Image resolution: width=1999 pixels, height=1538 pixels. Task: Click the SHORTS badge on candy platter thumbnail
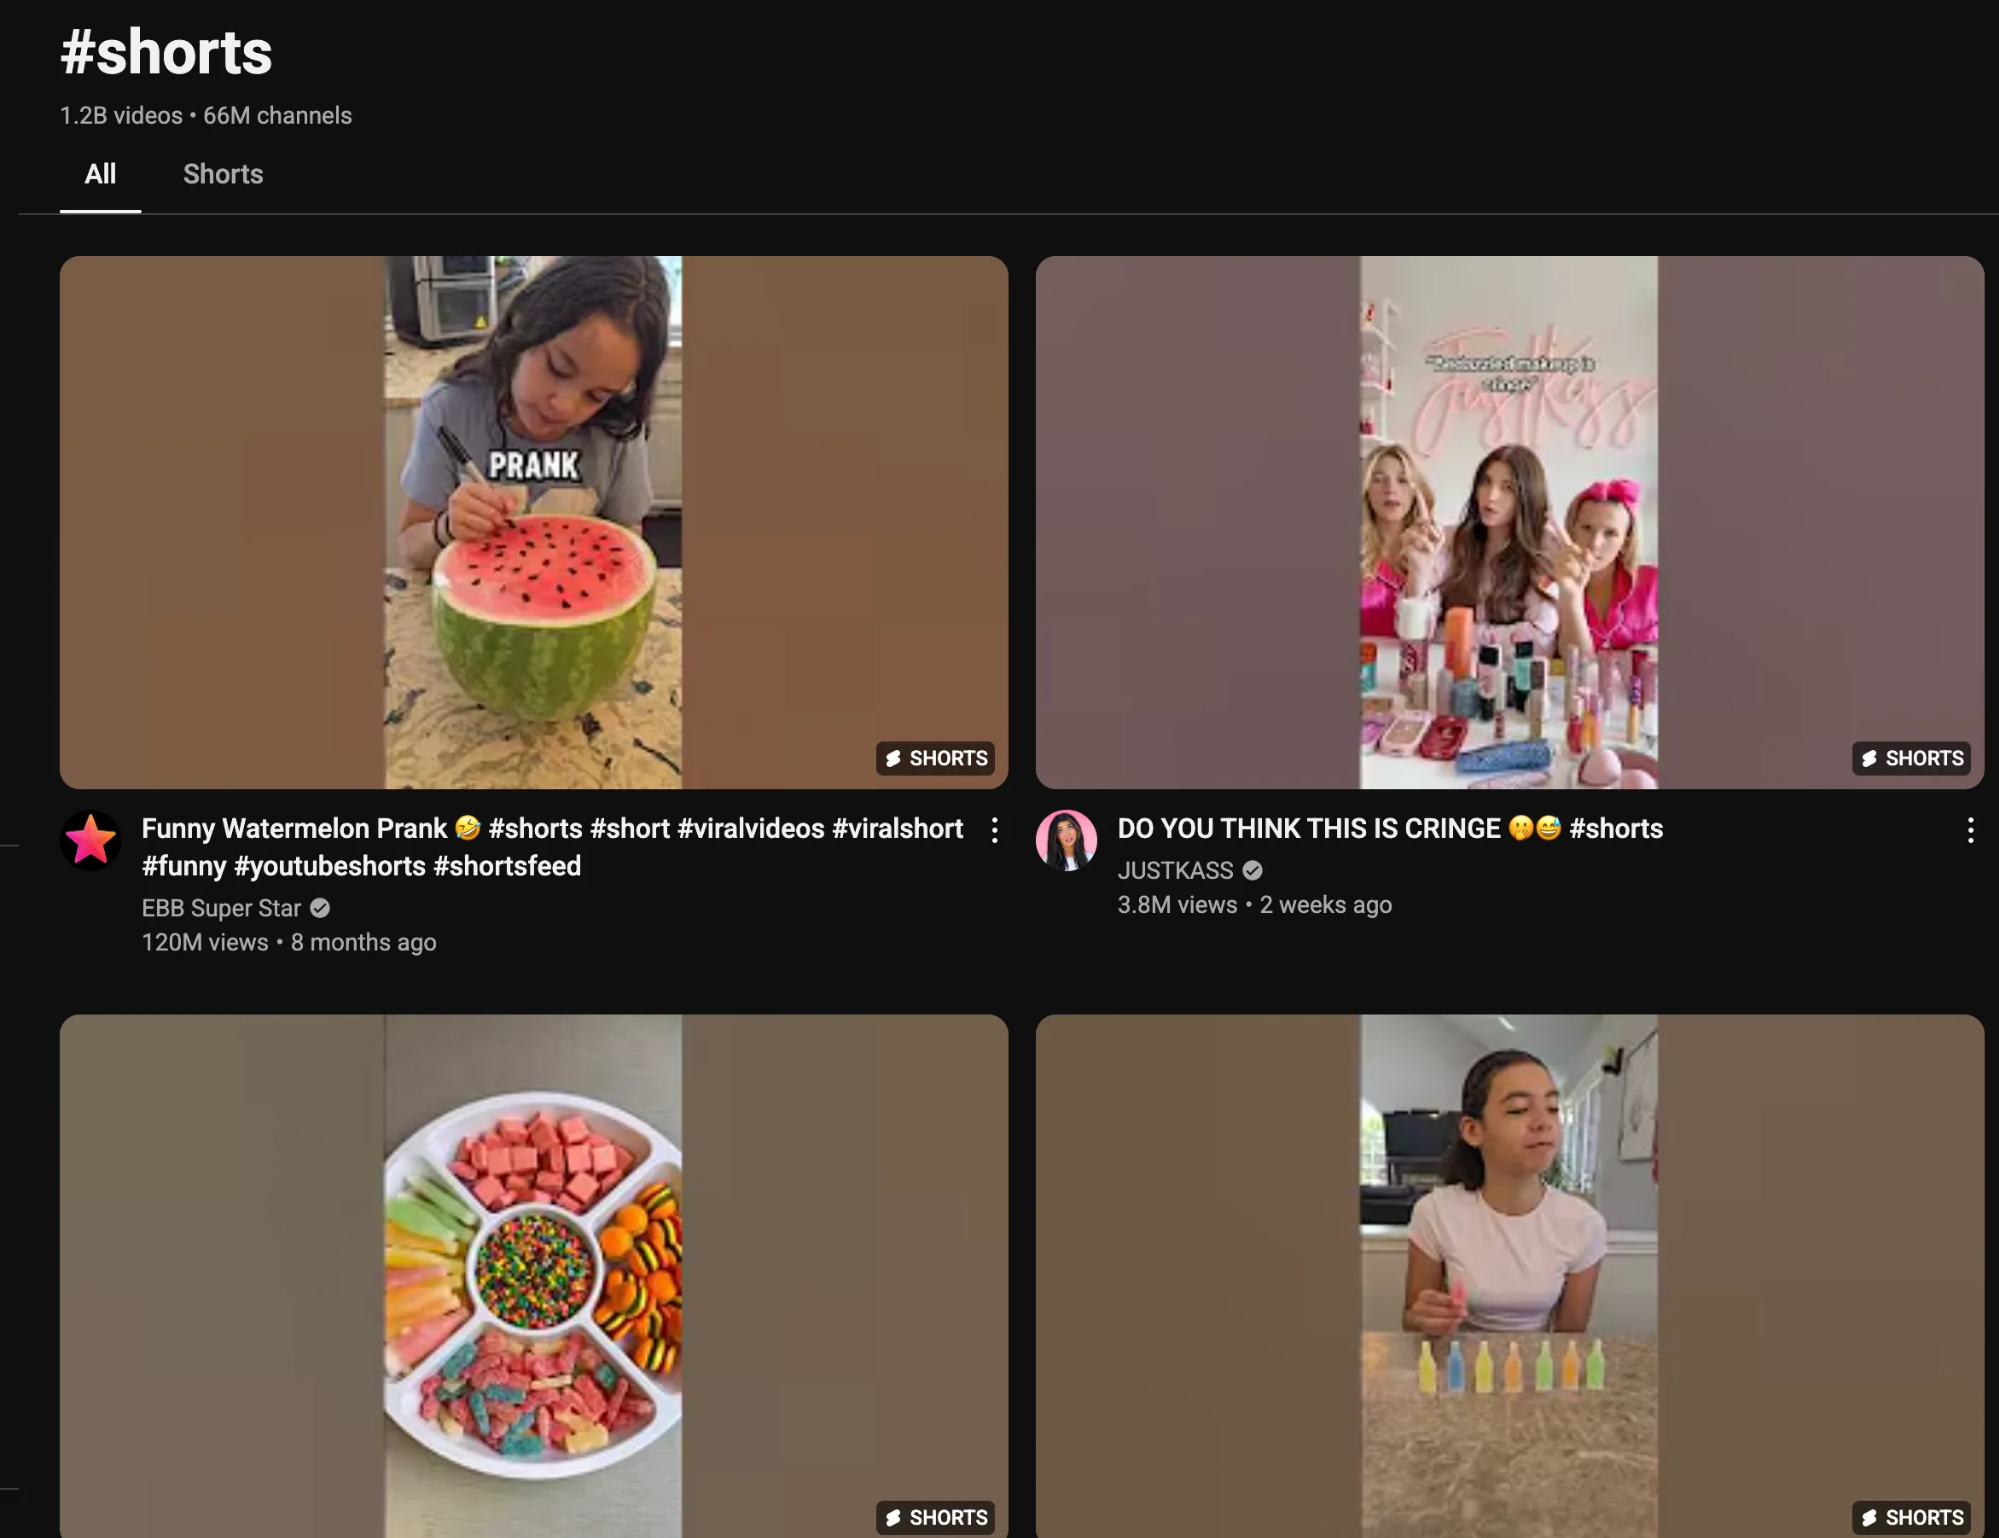tap(936, 1517)
